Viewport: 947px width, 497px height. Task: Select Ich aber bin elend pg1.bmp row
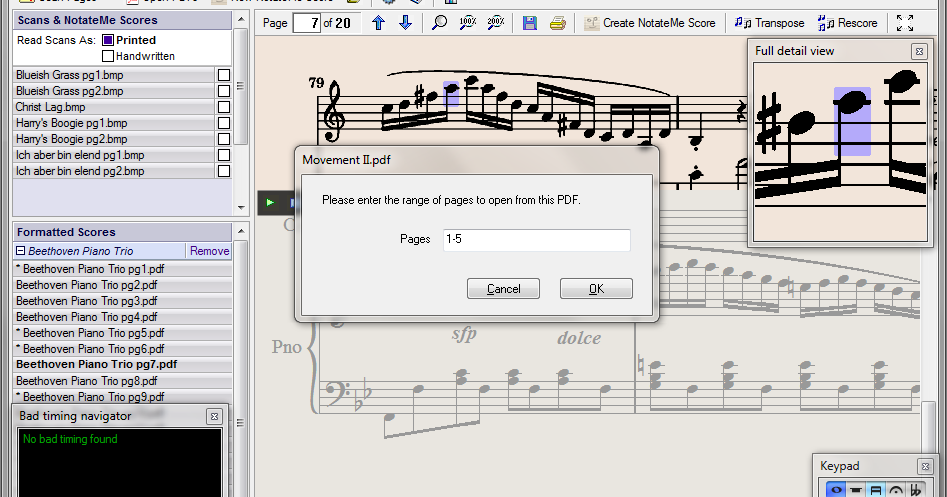[x=114, y=155]
